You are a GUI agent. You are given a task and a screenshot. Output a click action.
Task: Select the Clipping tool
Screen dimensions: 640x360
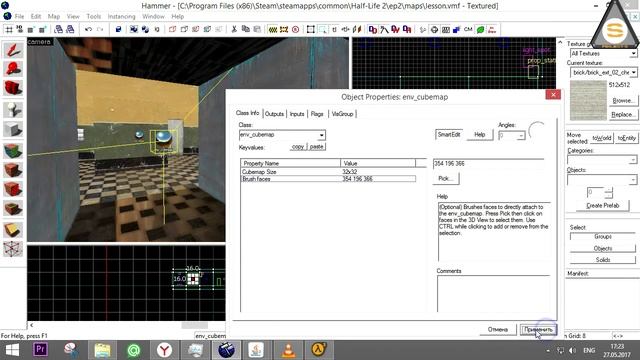coord(13,230)
